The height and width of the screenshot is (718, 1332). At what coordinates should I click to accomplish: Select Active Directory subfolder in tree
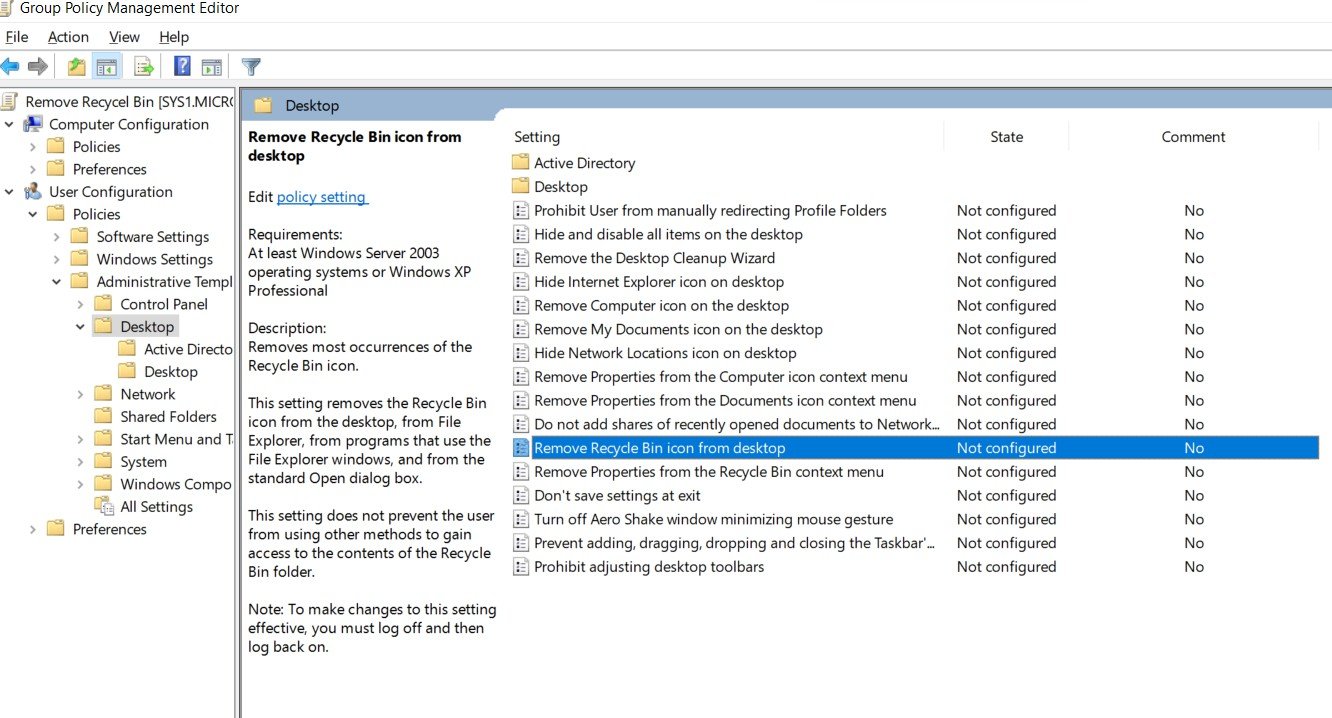188,349
